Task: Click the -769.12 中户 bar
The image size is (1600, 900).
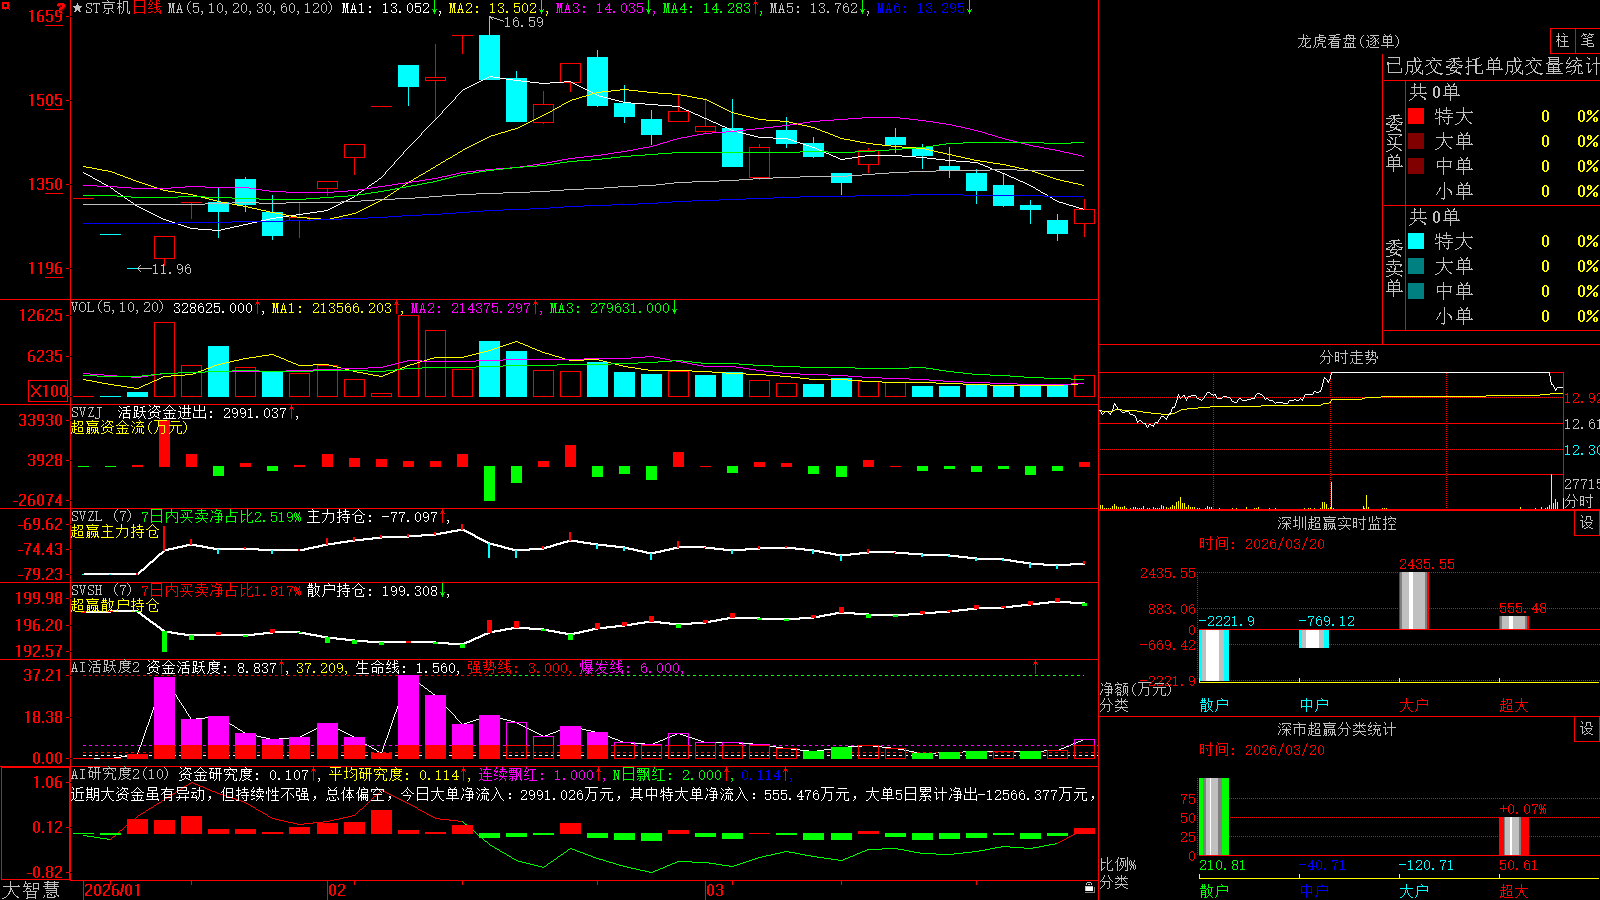Action: coord(1314,638)
